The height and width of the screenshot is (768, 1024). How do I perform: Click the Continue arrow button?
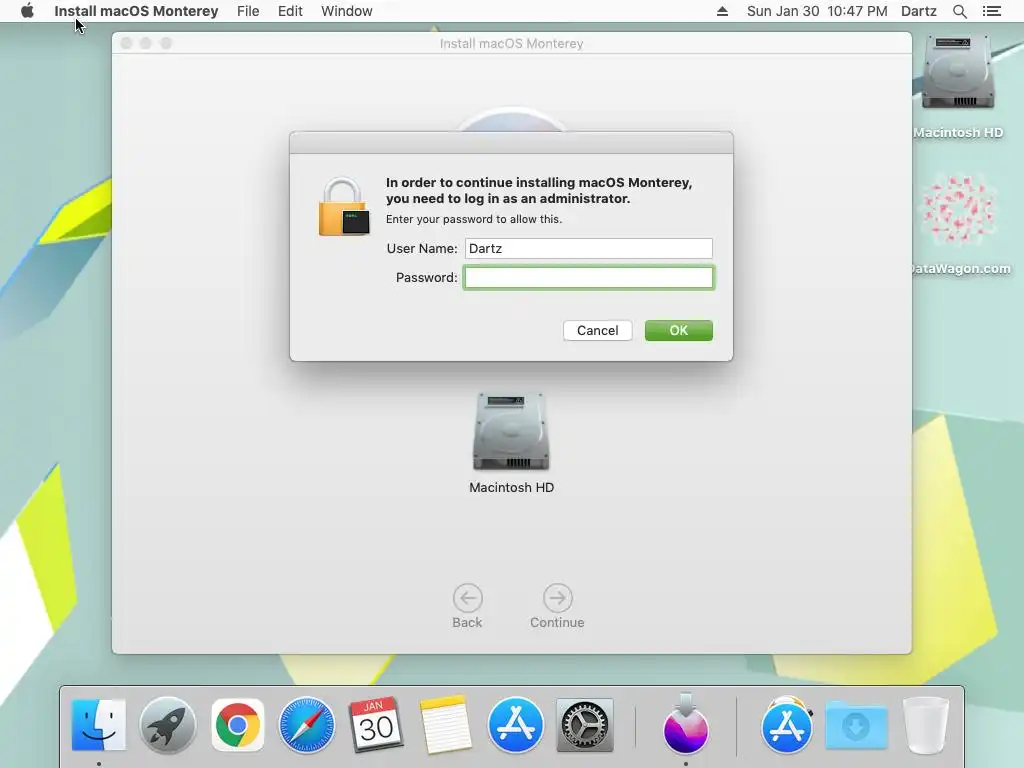(x=557, y=598)
